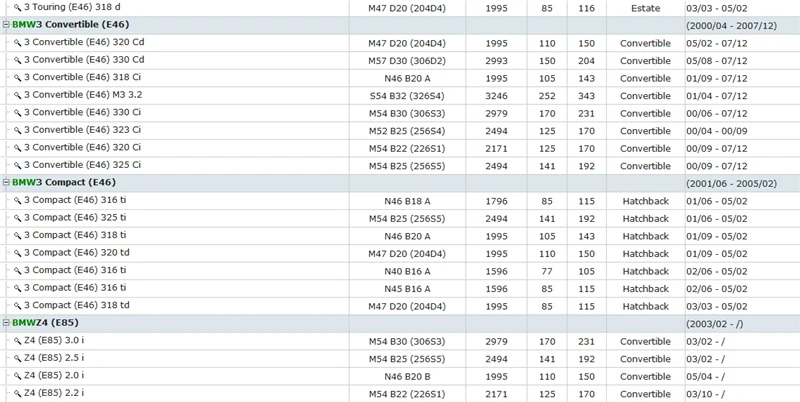Click engine code N45 B16 A
800x402 pixels.
coord(407,289)
